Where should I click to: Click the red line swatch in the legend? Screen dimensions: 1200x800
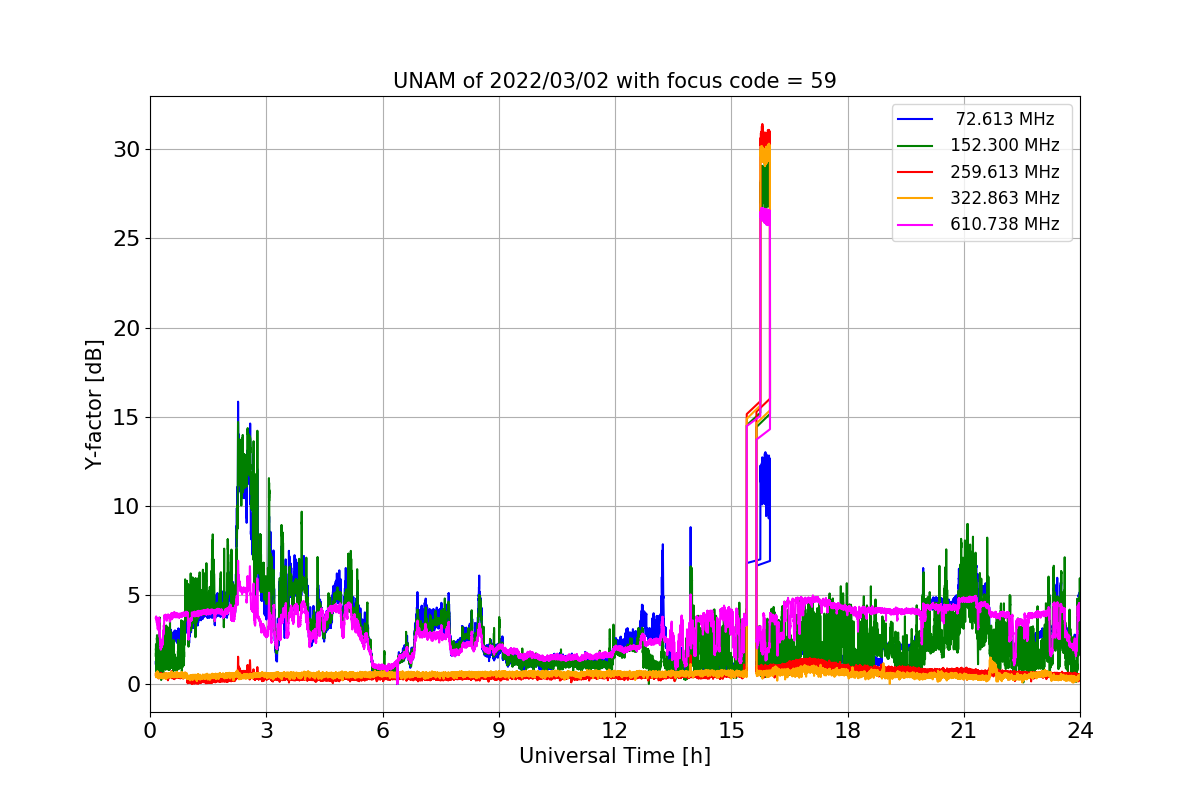coord(915,172)
